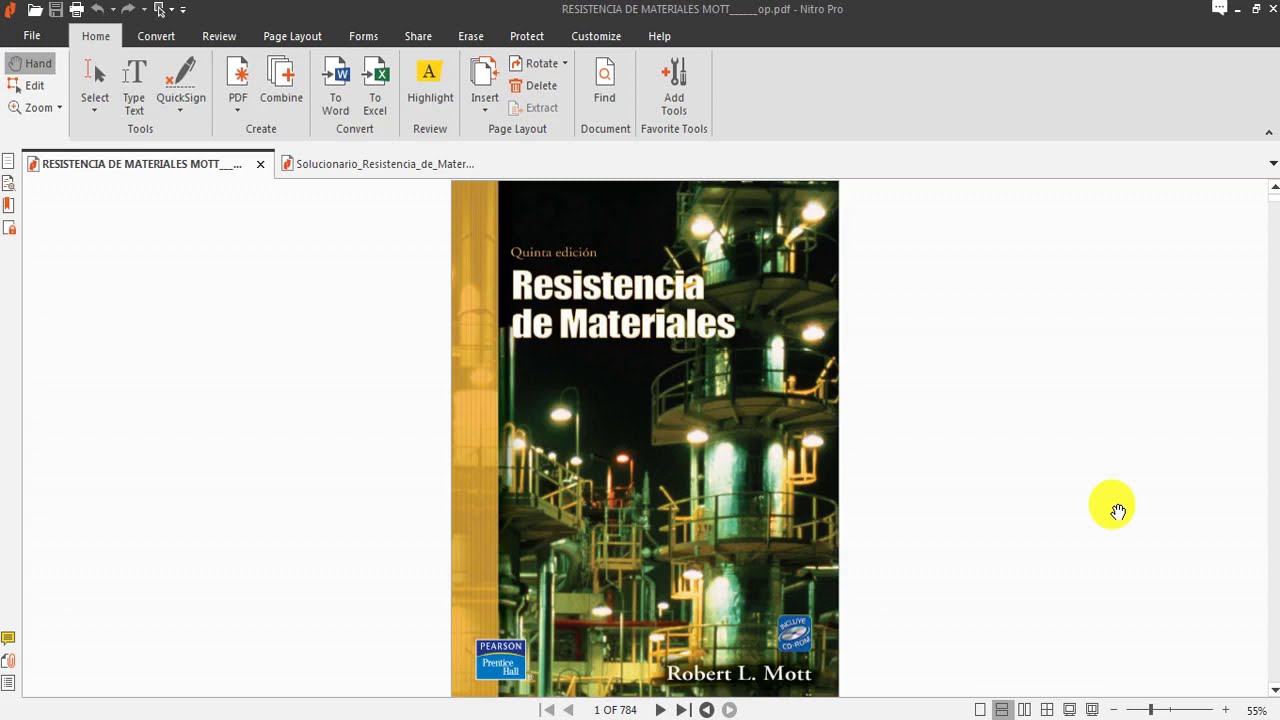Switch to Solucionario_Resistencia_de_Mater document tab

tap(378, 164)
